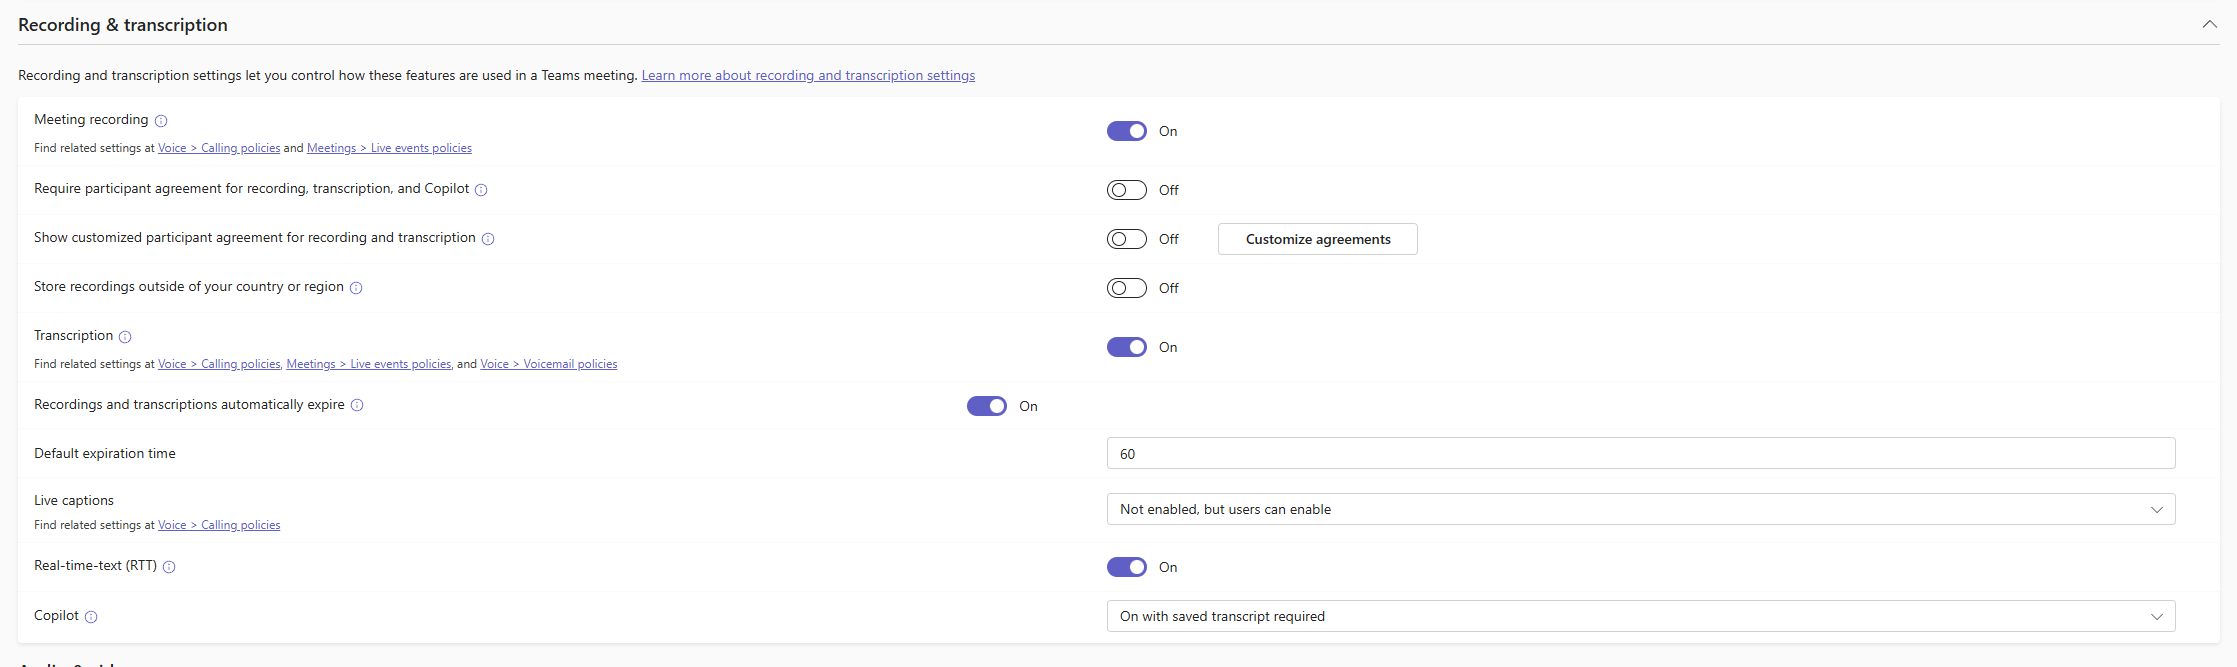The height and width of the screenshot is (667, 2237).
Task: Open Learn more about recording settings link
Action: click(808, 75)
